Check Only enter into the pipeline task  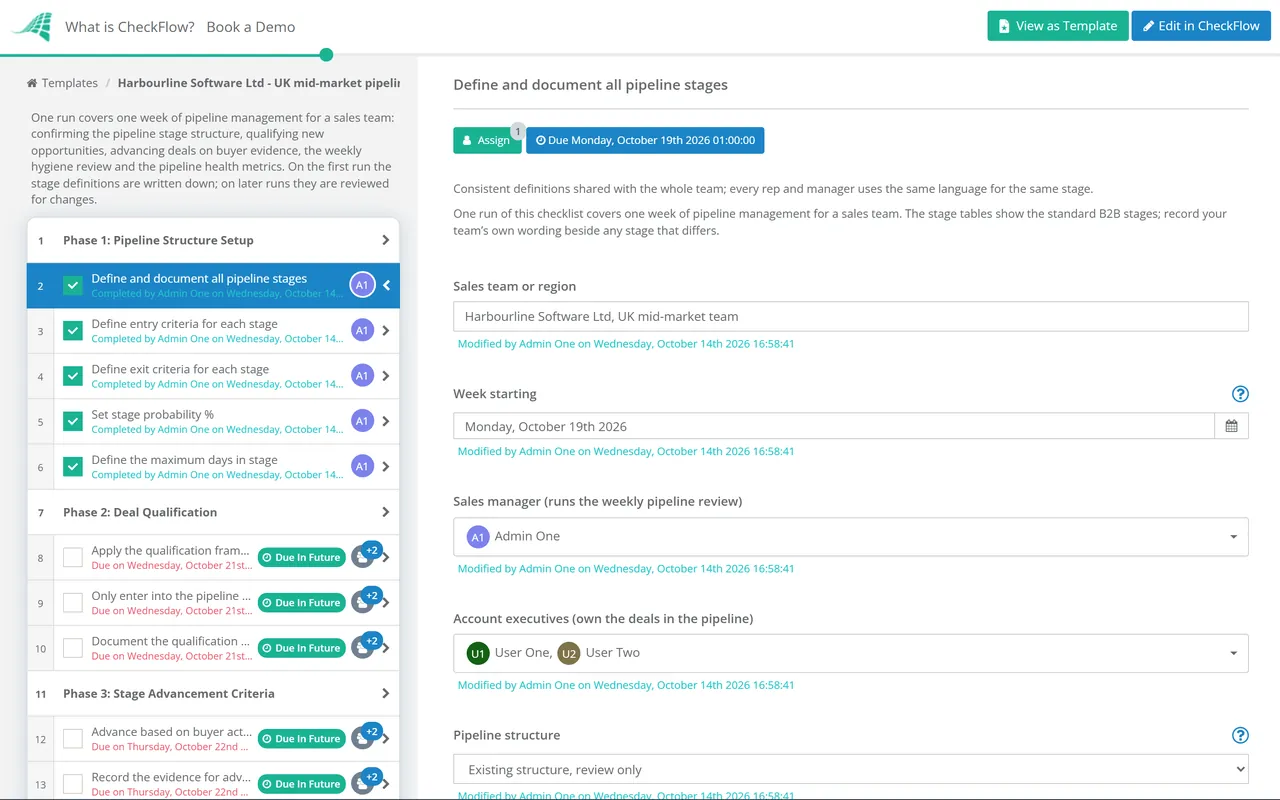pos(73,602)
